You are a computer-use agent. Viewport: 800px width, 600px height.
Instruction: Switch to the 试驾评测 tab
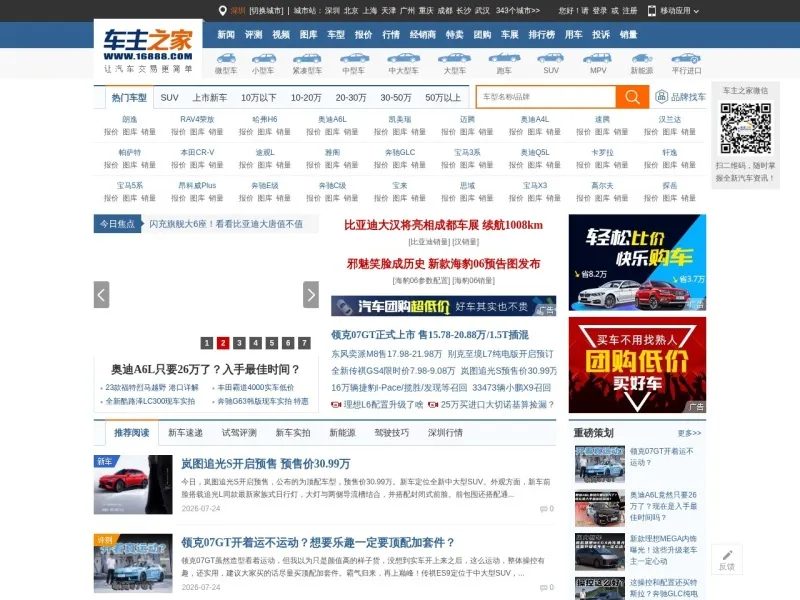239,433
